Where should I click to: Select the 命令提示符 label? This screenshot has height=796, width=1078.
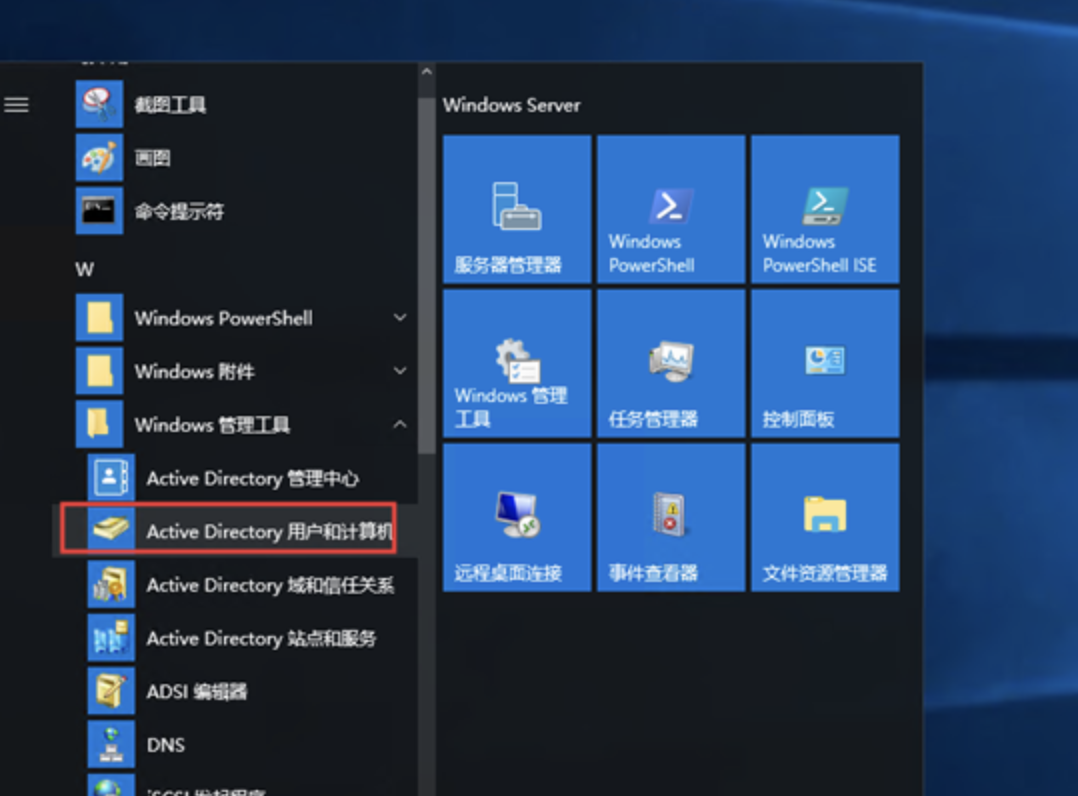pos(179,211)
